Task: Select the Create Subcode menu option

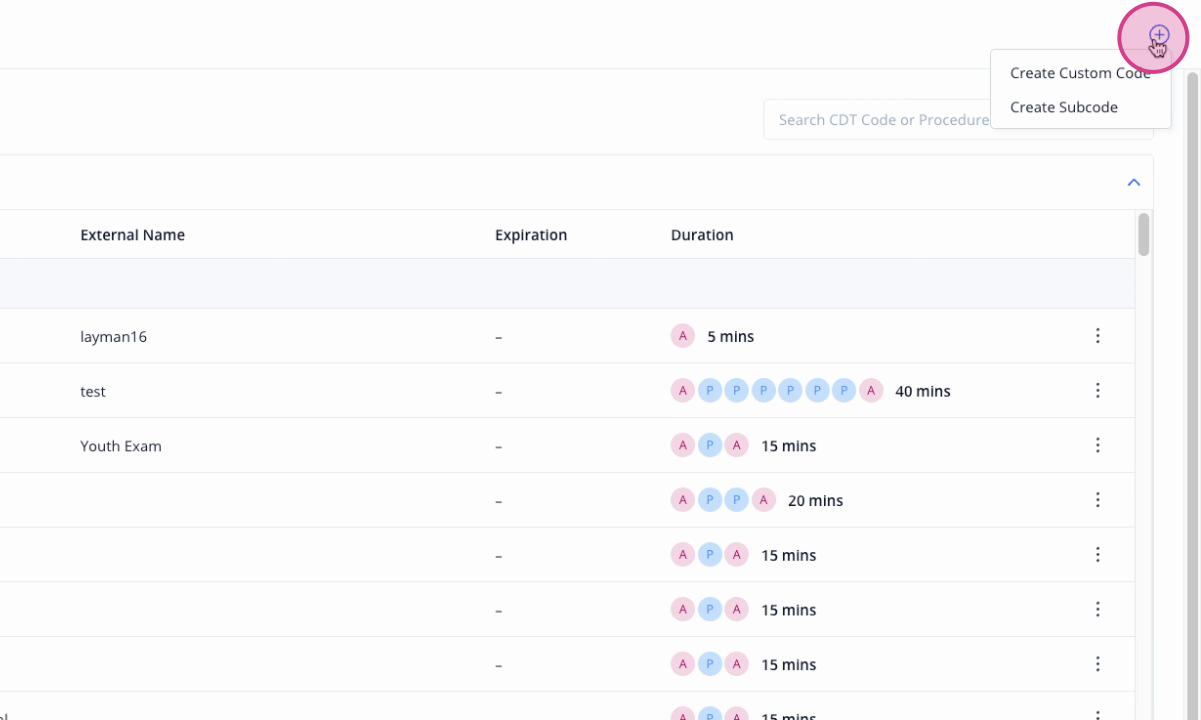Action: tap(1064, 107)
